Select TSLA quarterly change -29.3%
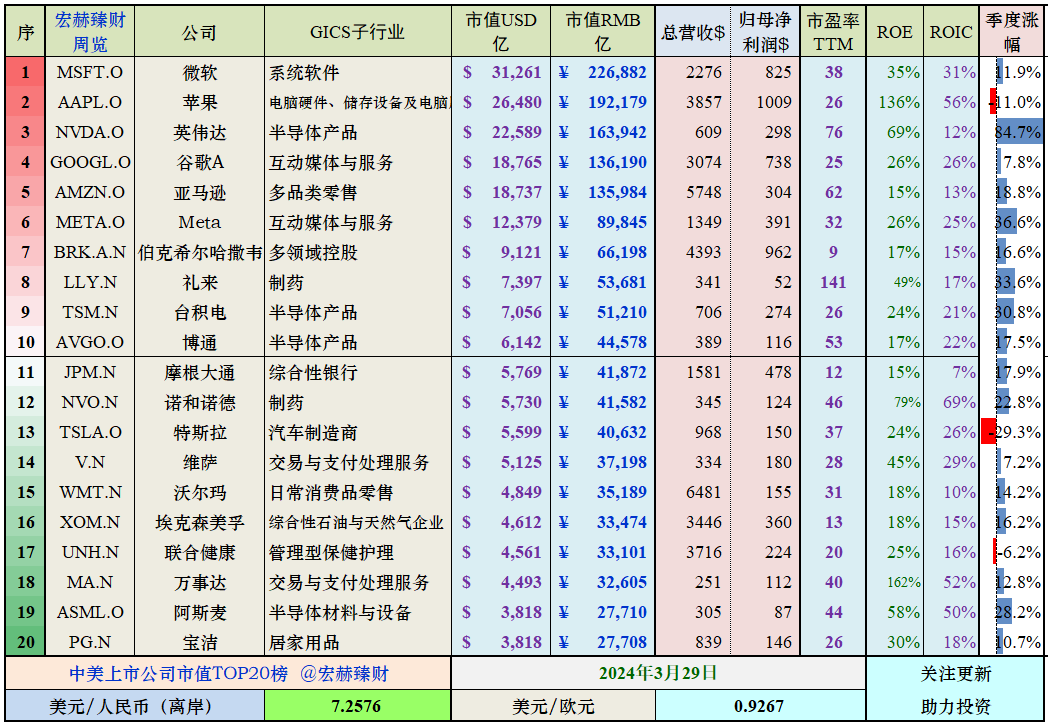The width and height of the screenshot is (1048, 723). (x=1012, y=432)
